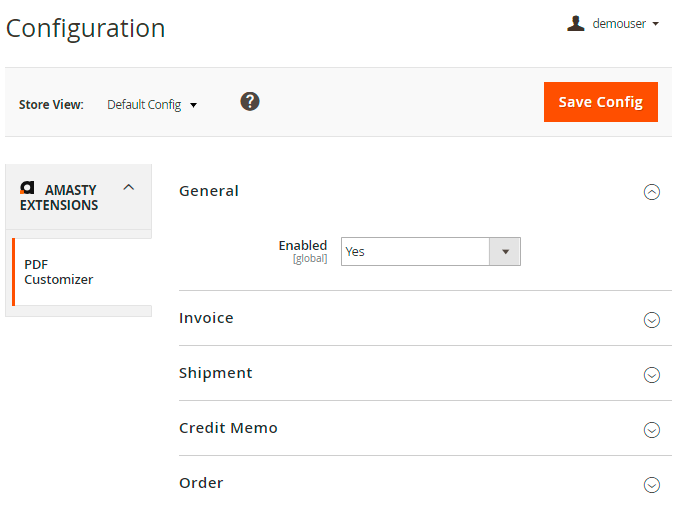Collapse General section using its circle arrow

pos(652,192)
